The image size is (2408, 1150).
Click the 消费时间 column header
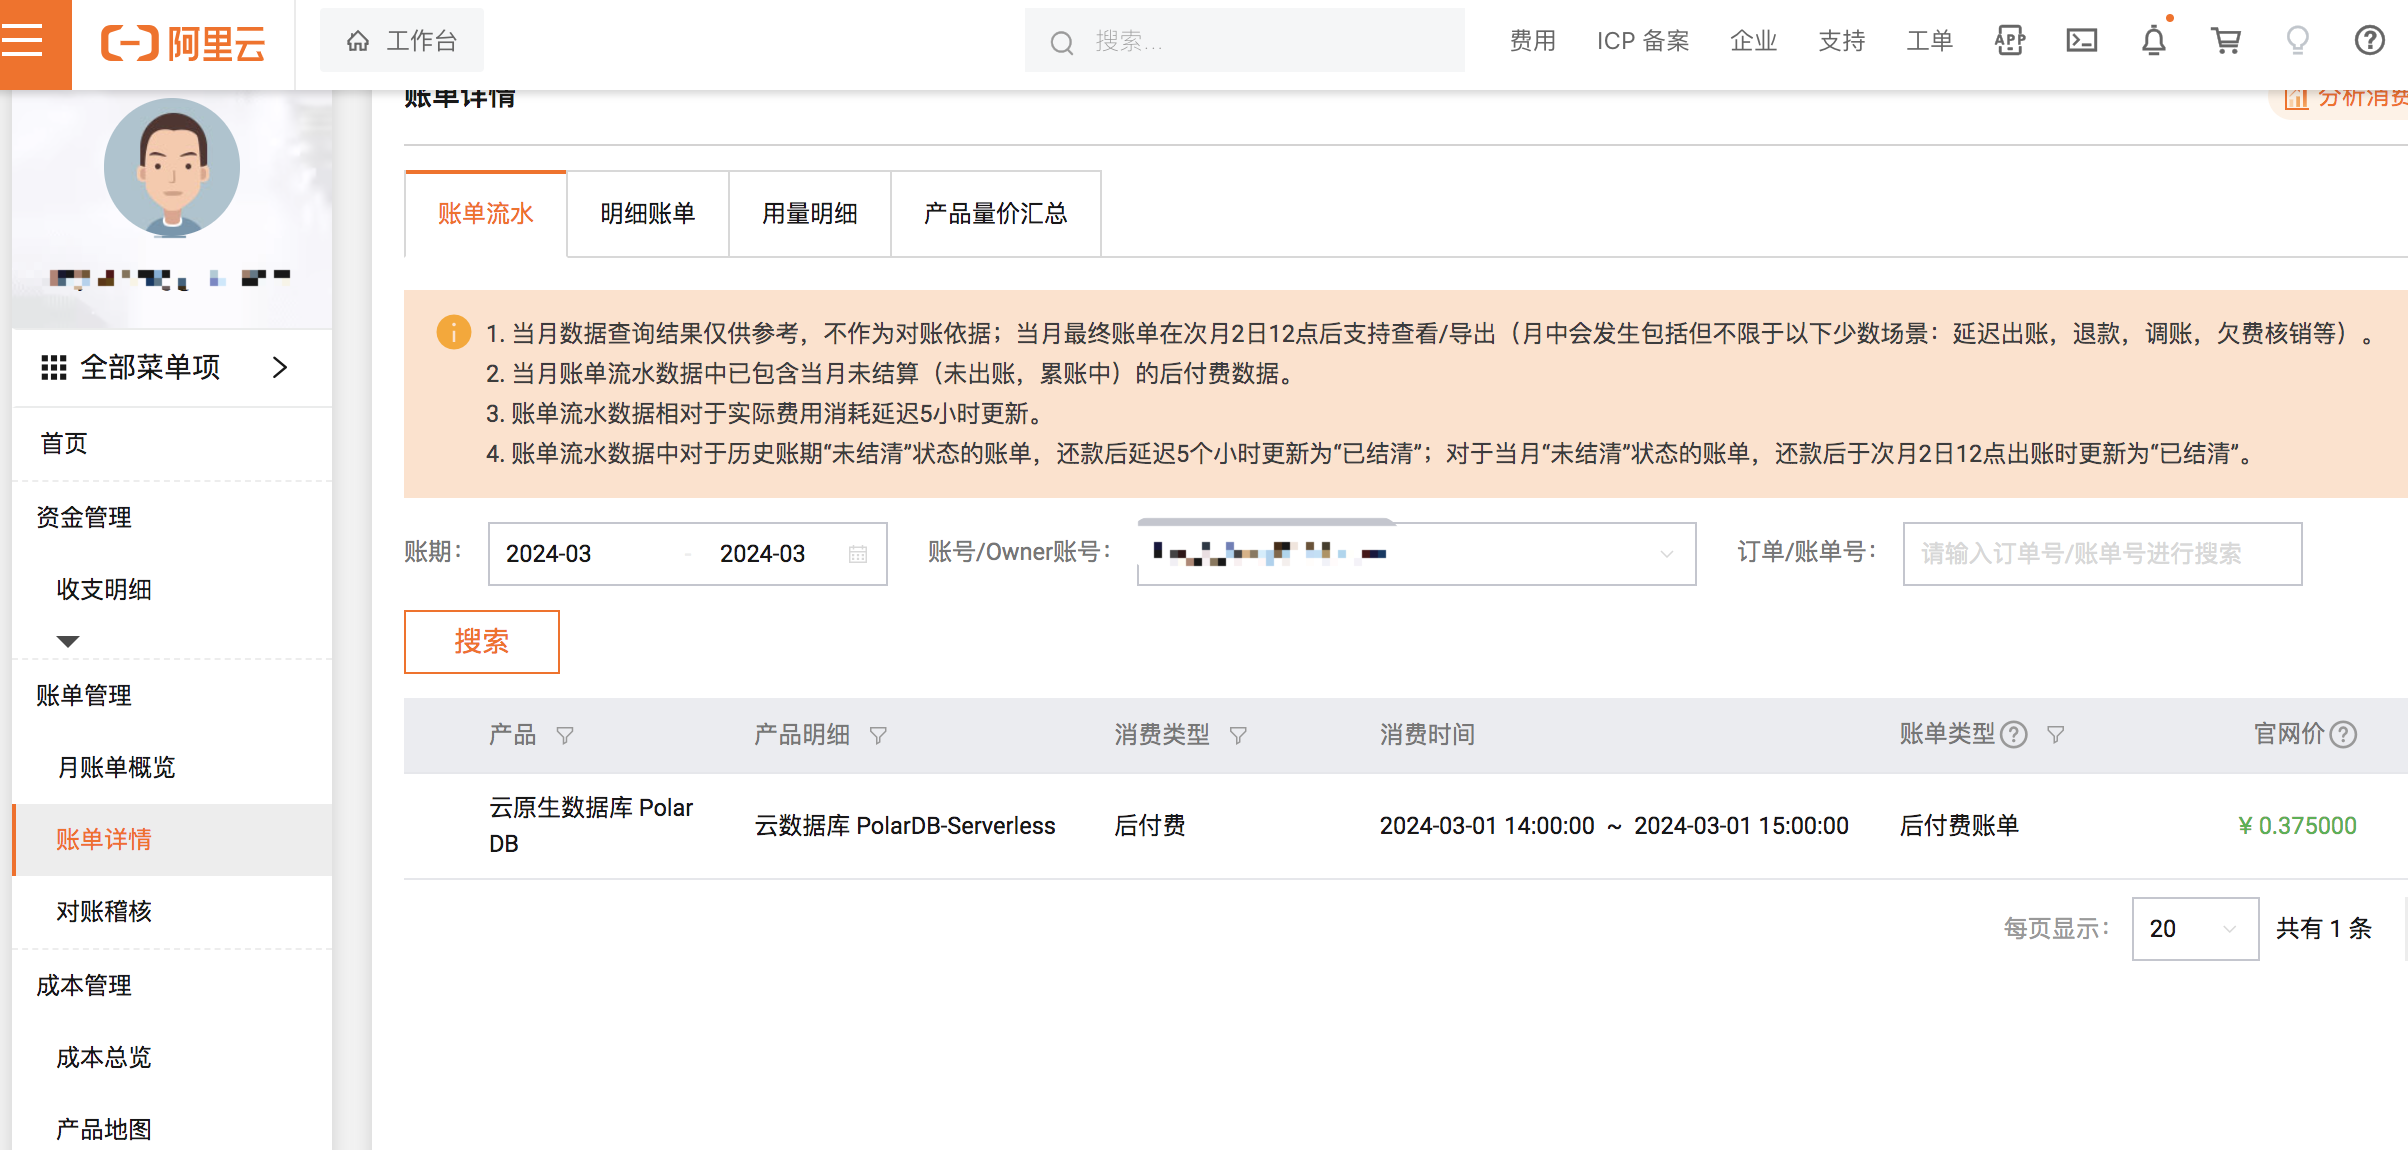[x=1427, y=735]
